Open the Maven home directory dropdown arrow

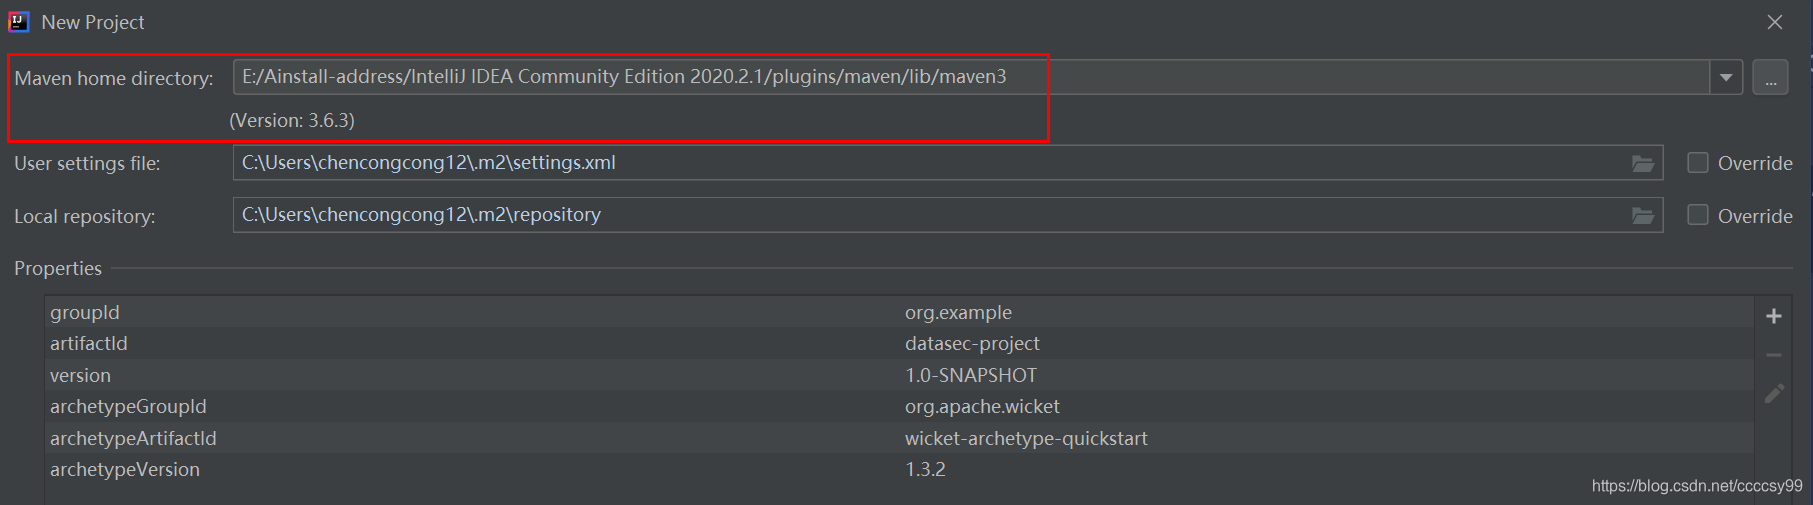[x=1726, y=77]
